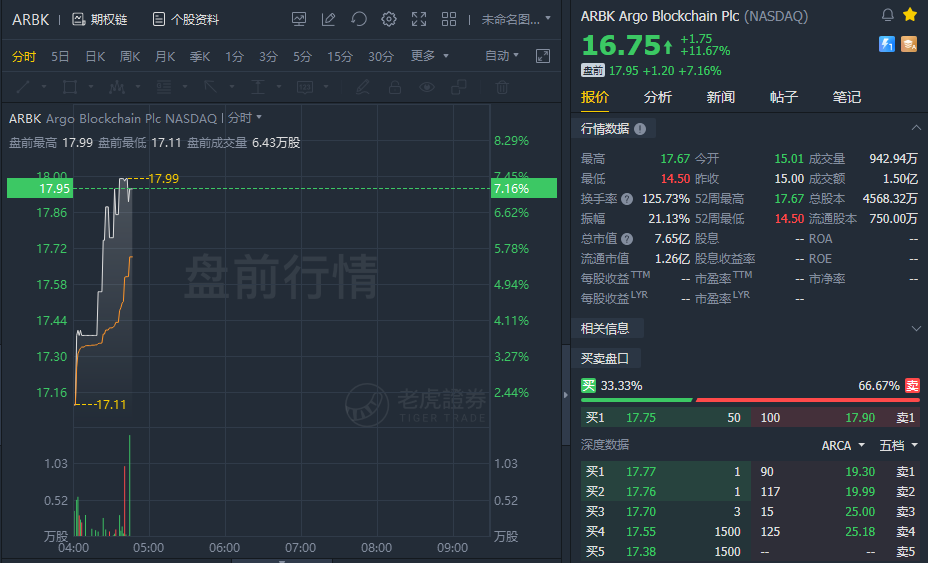Delete drawings with the trash icon
928x563 pixels.
502,88
